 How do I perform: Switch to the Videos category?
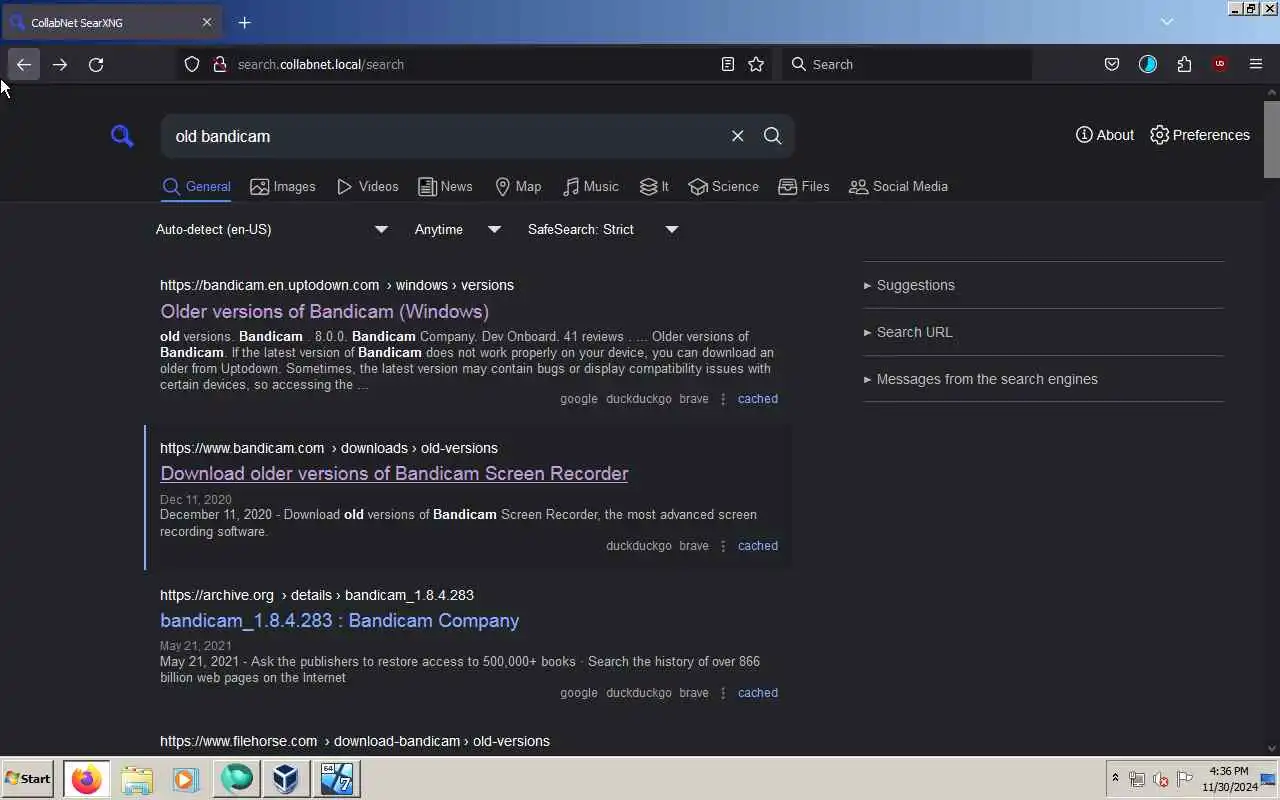click(x=367, y=186)
